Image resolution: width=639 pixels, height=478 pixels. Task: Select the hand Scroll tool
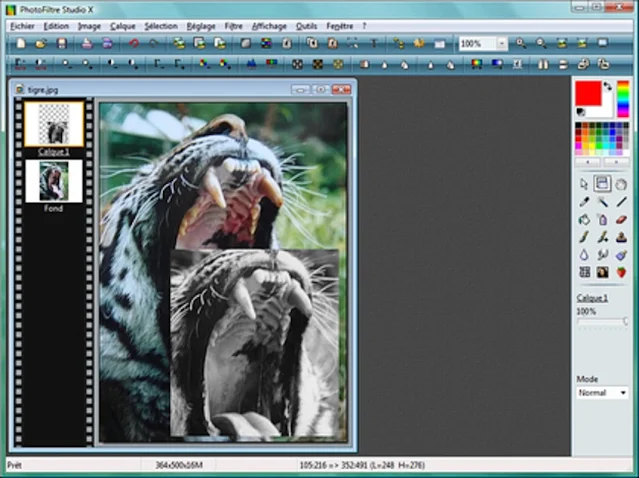[x=621, y=184]
